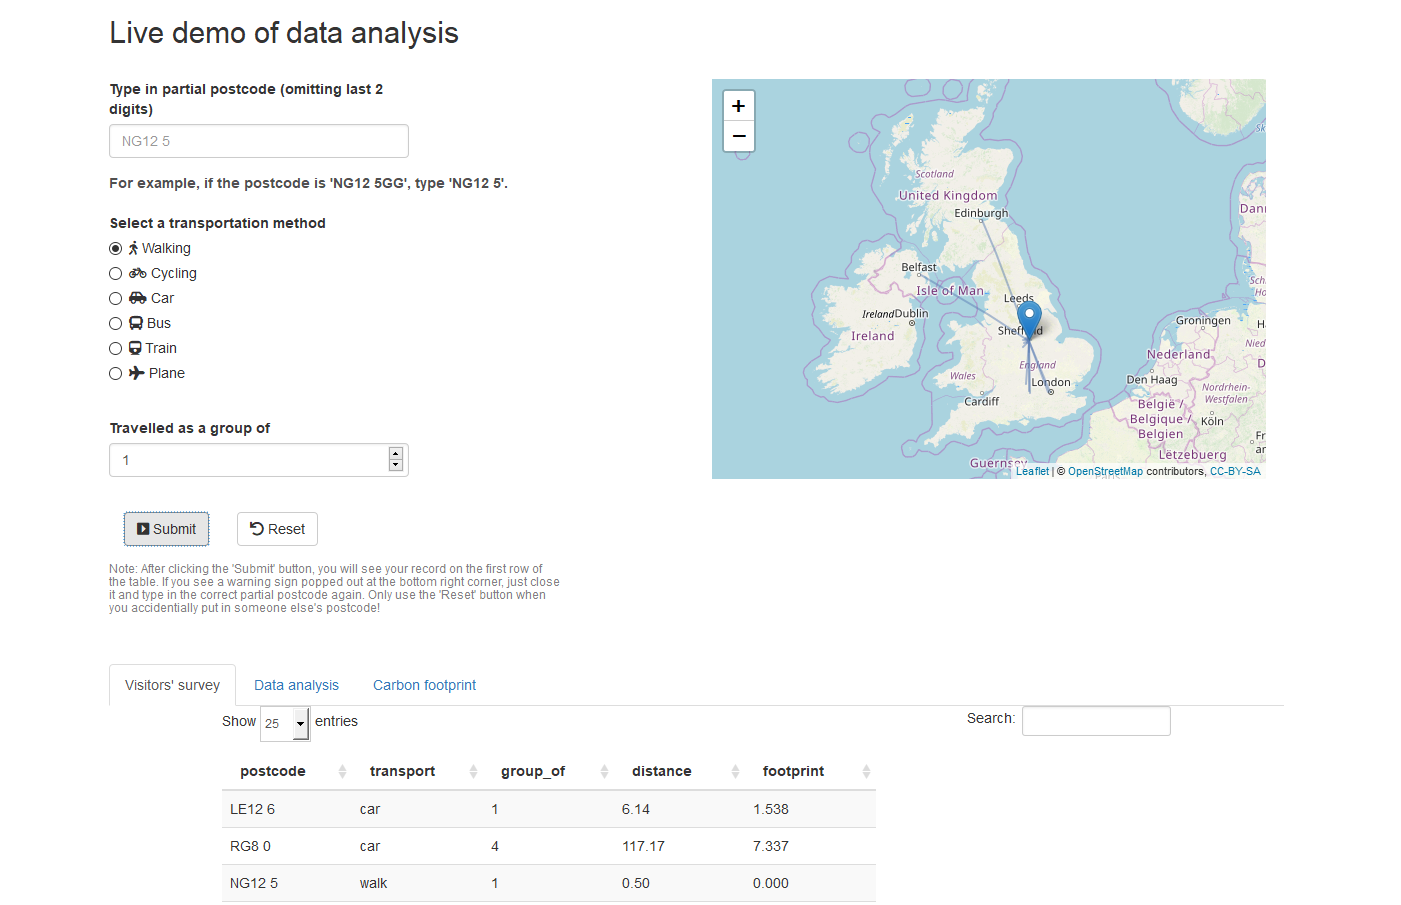The width and height of the screenshot is (1401, 905).
Task: Zoom in on the map
Action: [738, 105]
